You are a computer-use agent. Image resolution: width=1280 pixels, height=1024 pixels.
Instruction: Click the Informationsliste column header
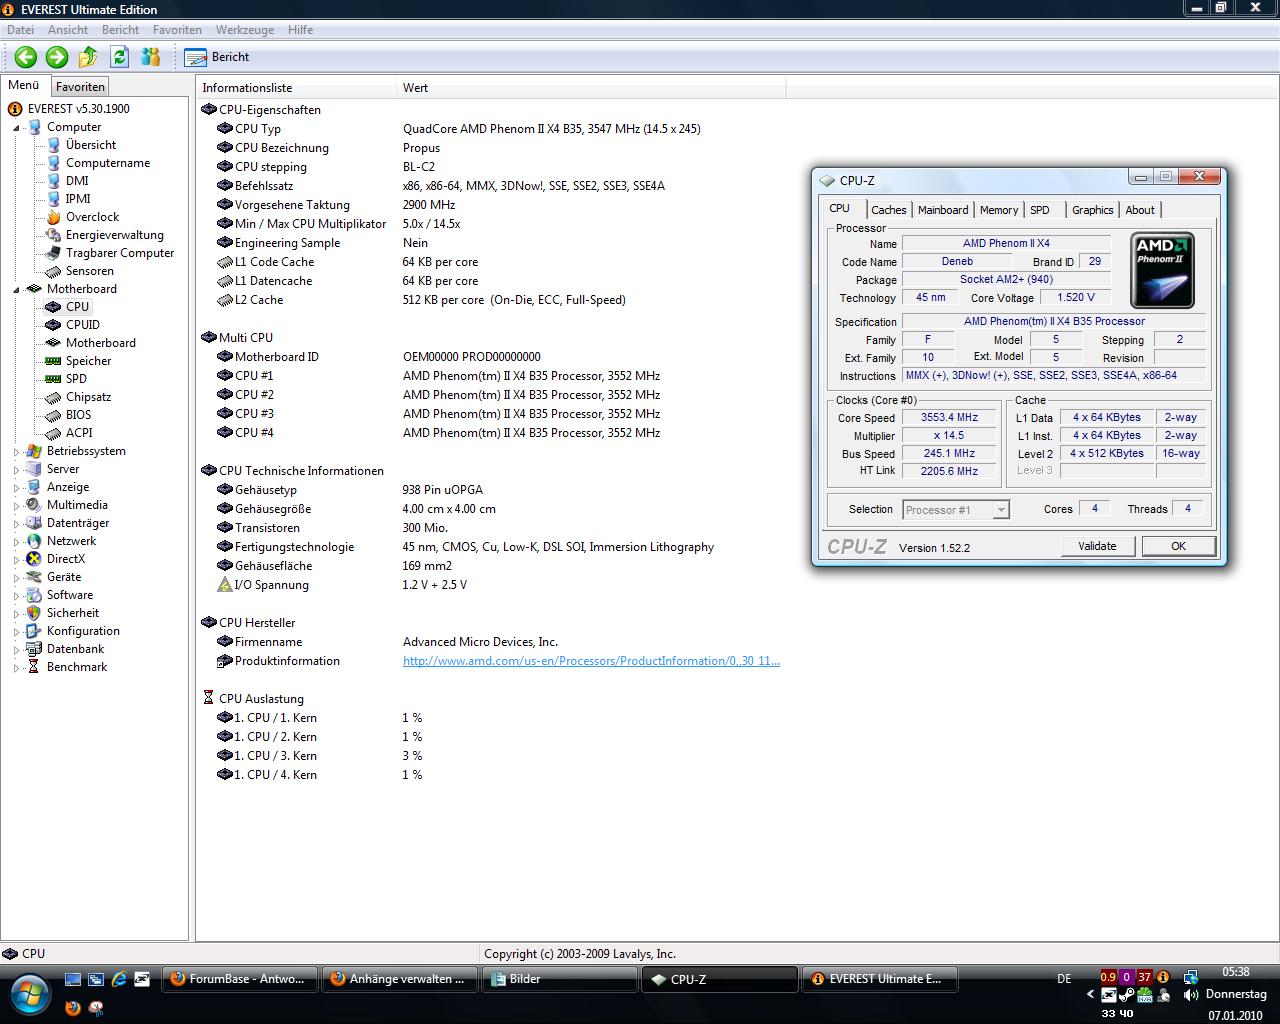(x=296, y=88)
